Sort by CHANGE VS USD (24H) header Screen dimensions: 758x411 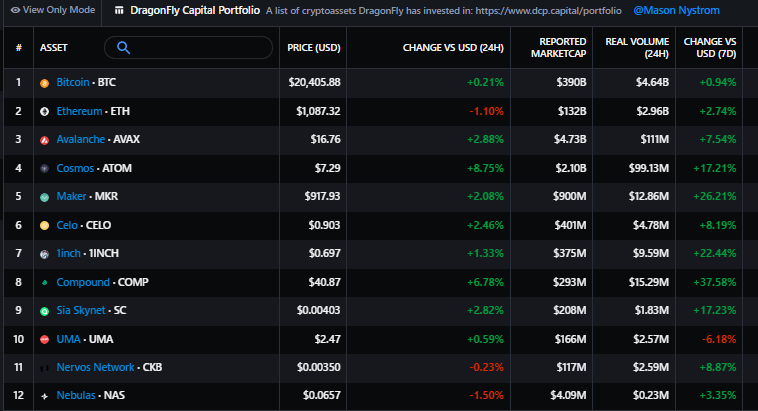453,47
